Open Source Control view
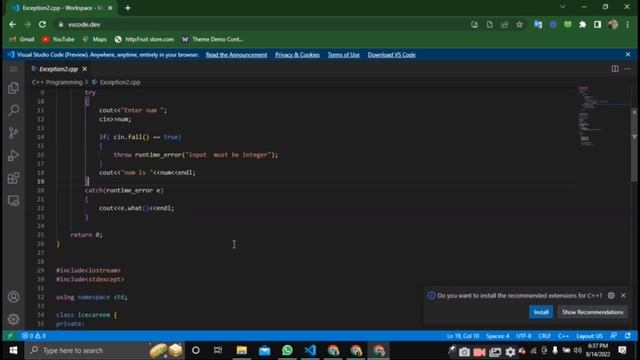This screenshot has height=360, width=640. coord(13,133)
